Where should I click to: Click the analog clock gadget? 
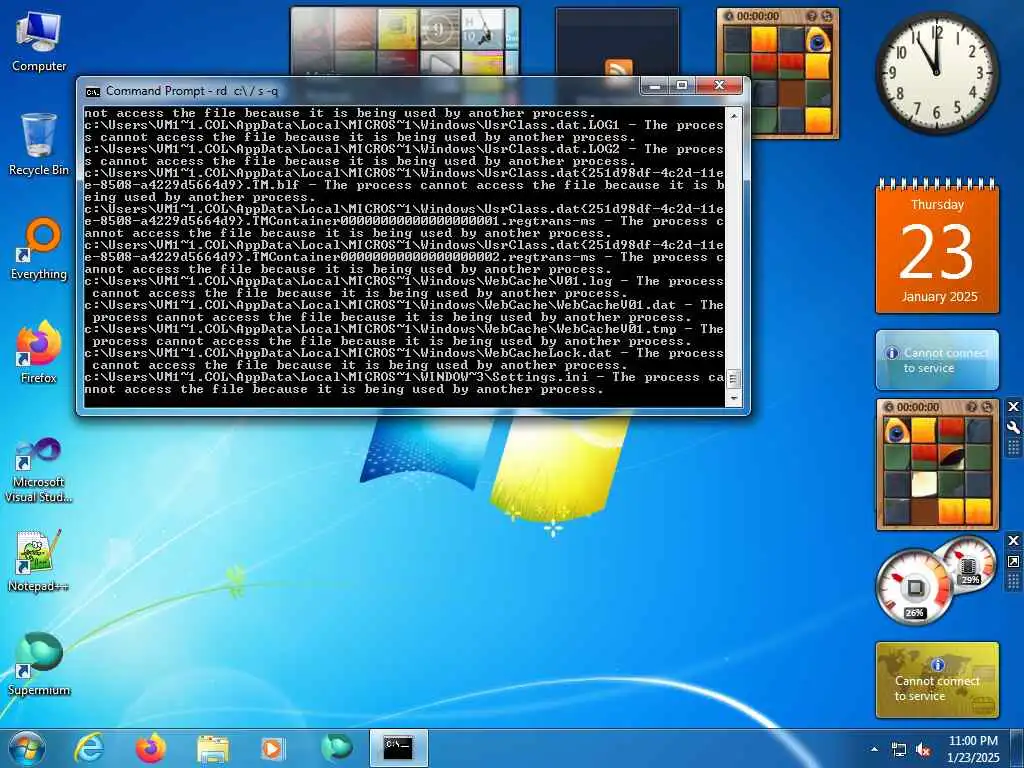[x=936, y=72]
